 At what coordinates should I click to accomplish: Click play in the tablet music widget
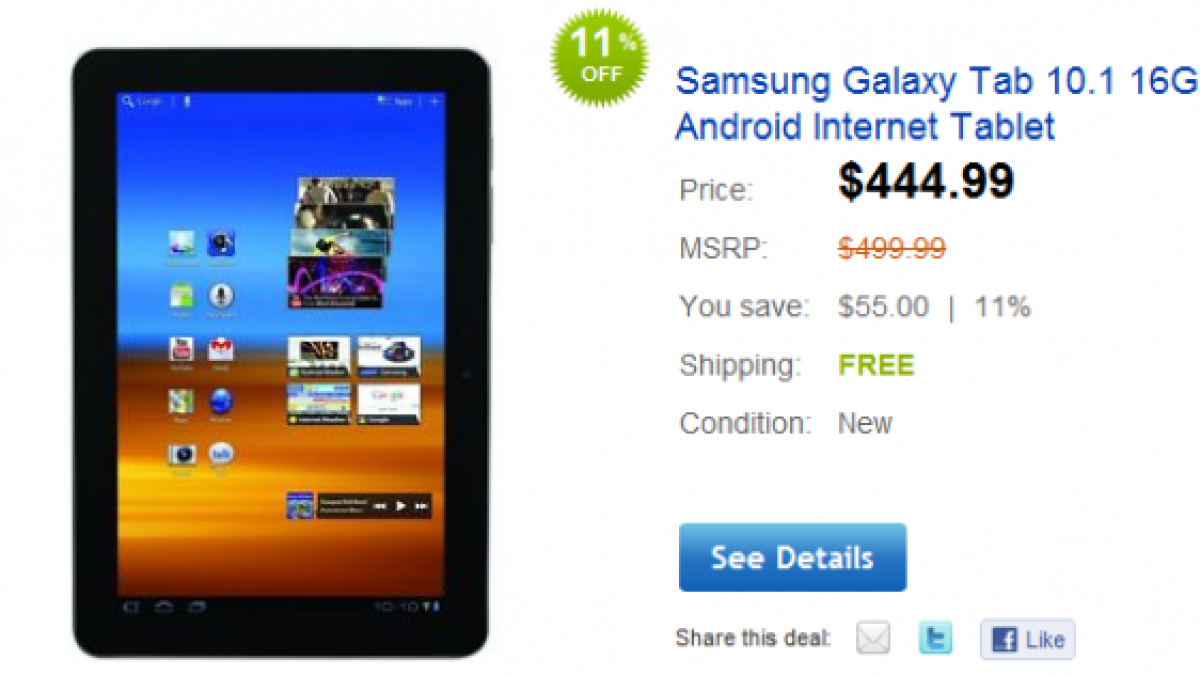click(x=400, y=507)
